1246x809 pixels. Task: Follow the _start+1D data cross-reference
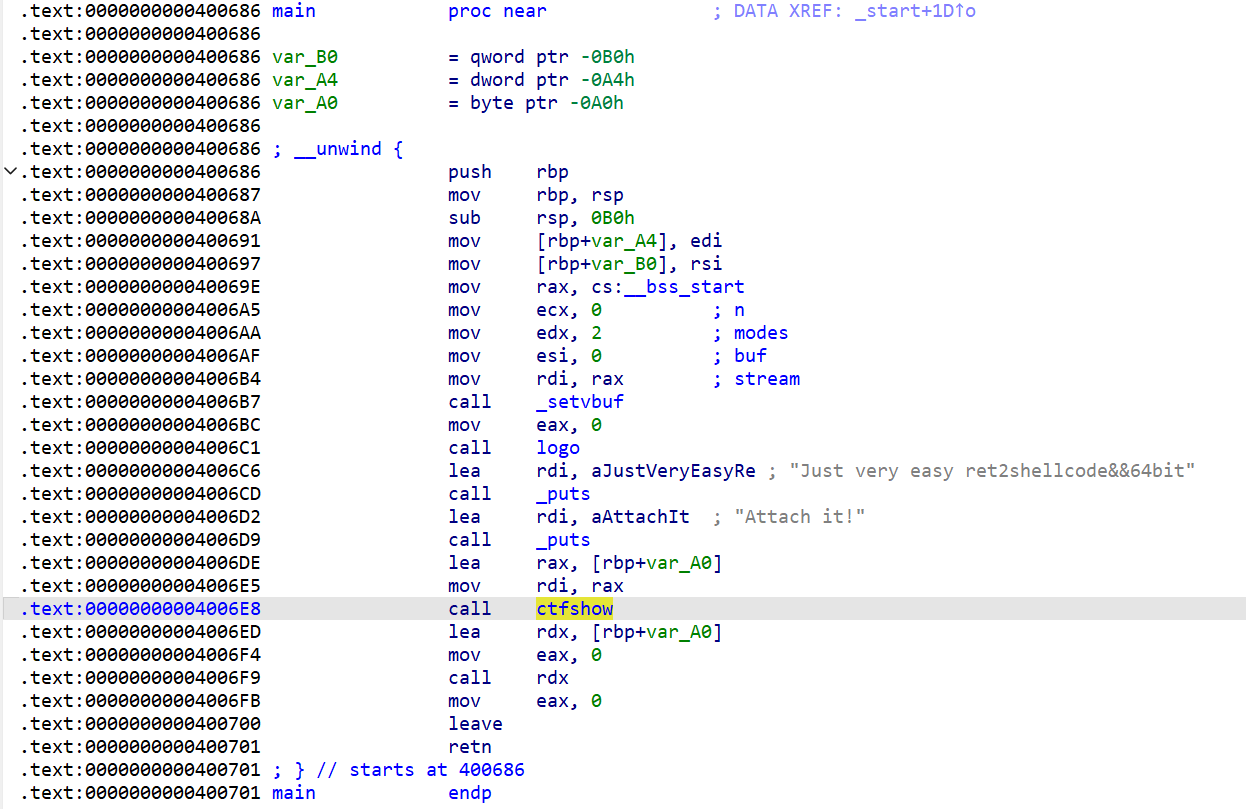tap(915, 11)
